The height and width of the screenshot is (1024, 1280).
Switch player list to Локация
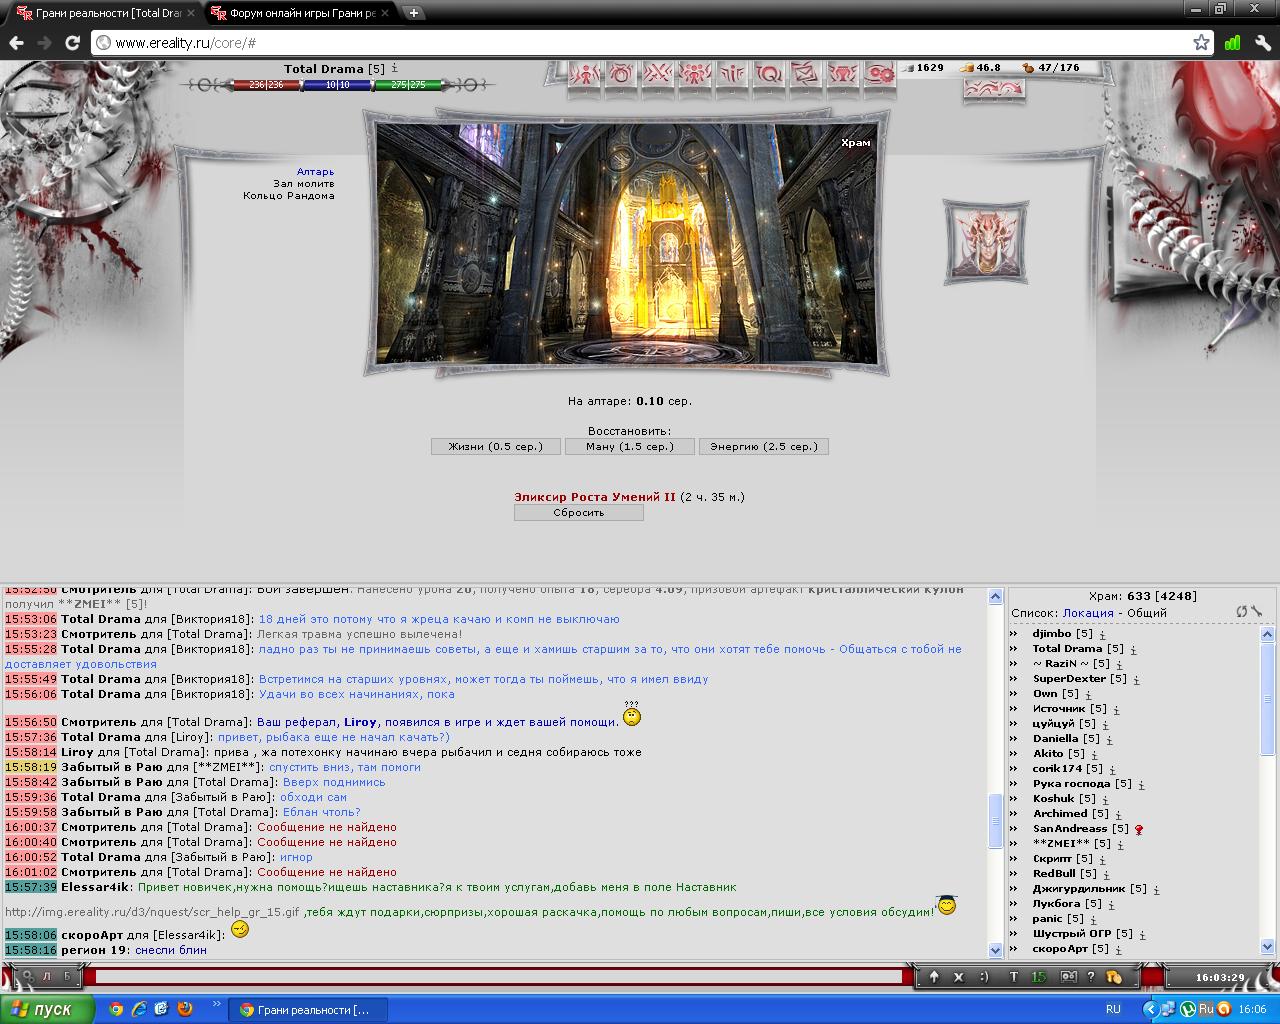(x=1088, y=613)
